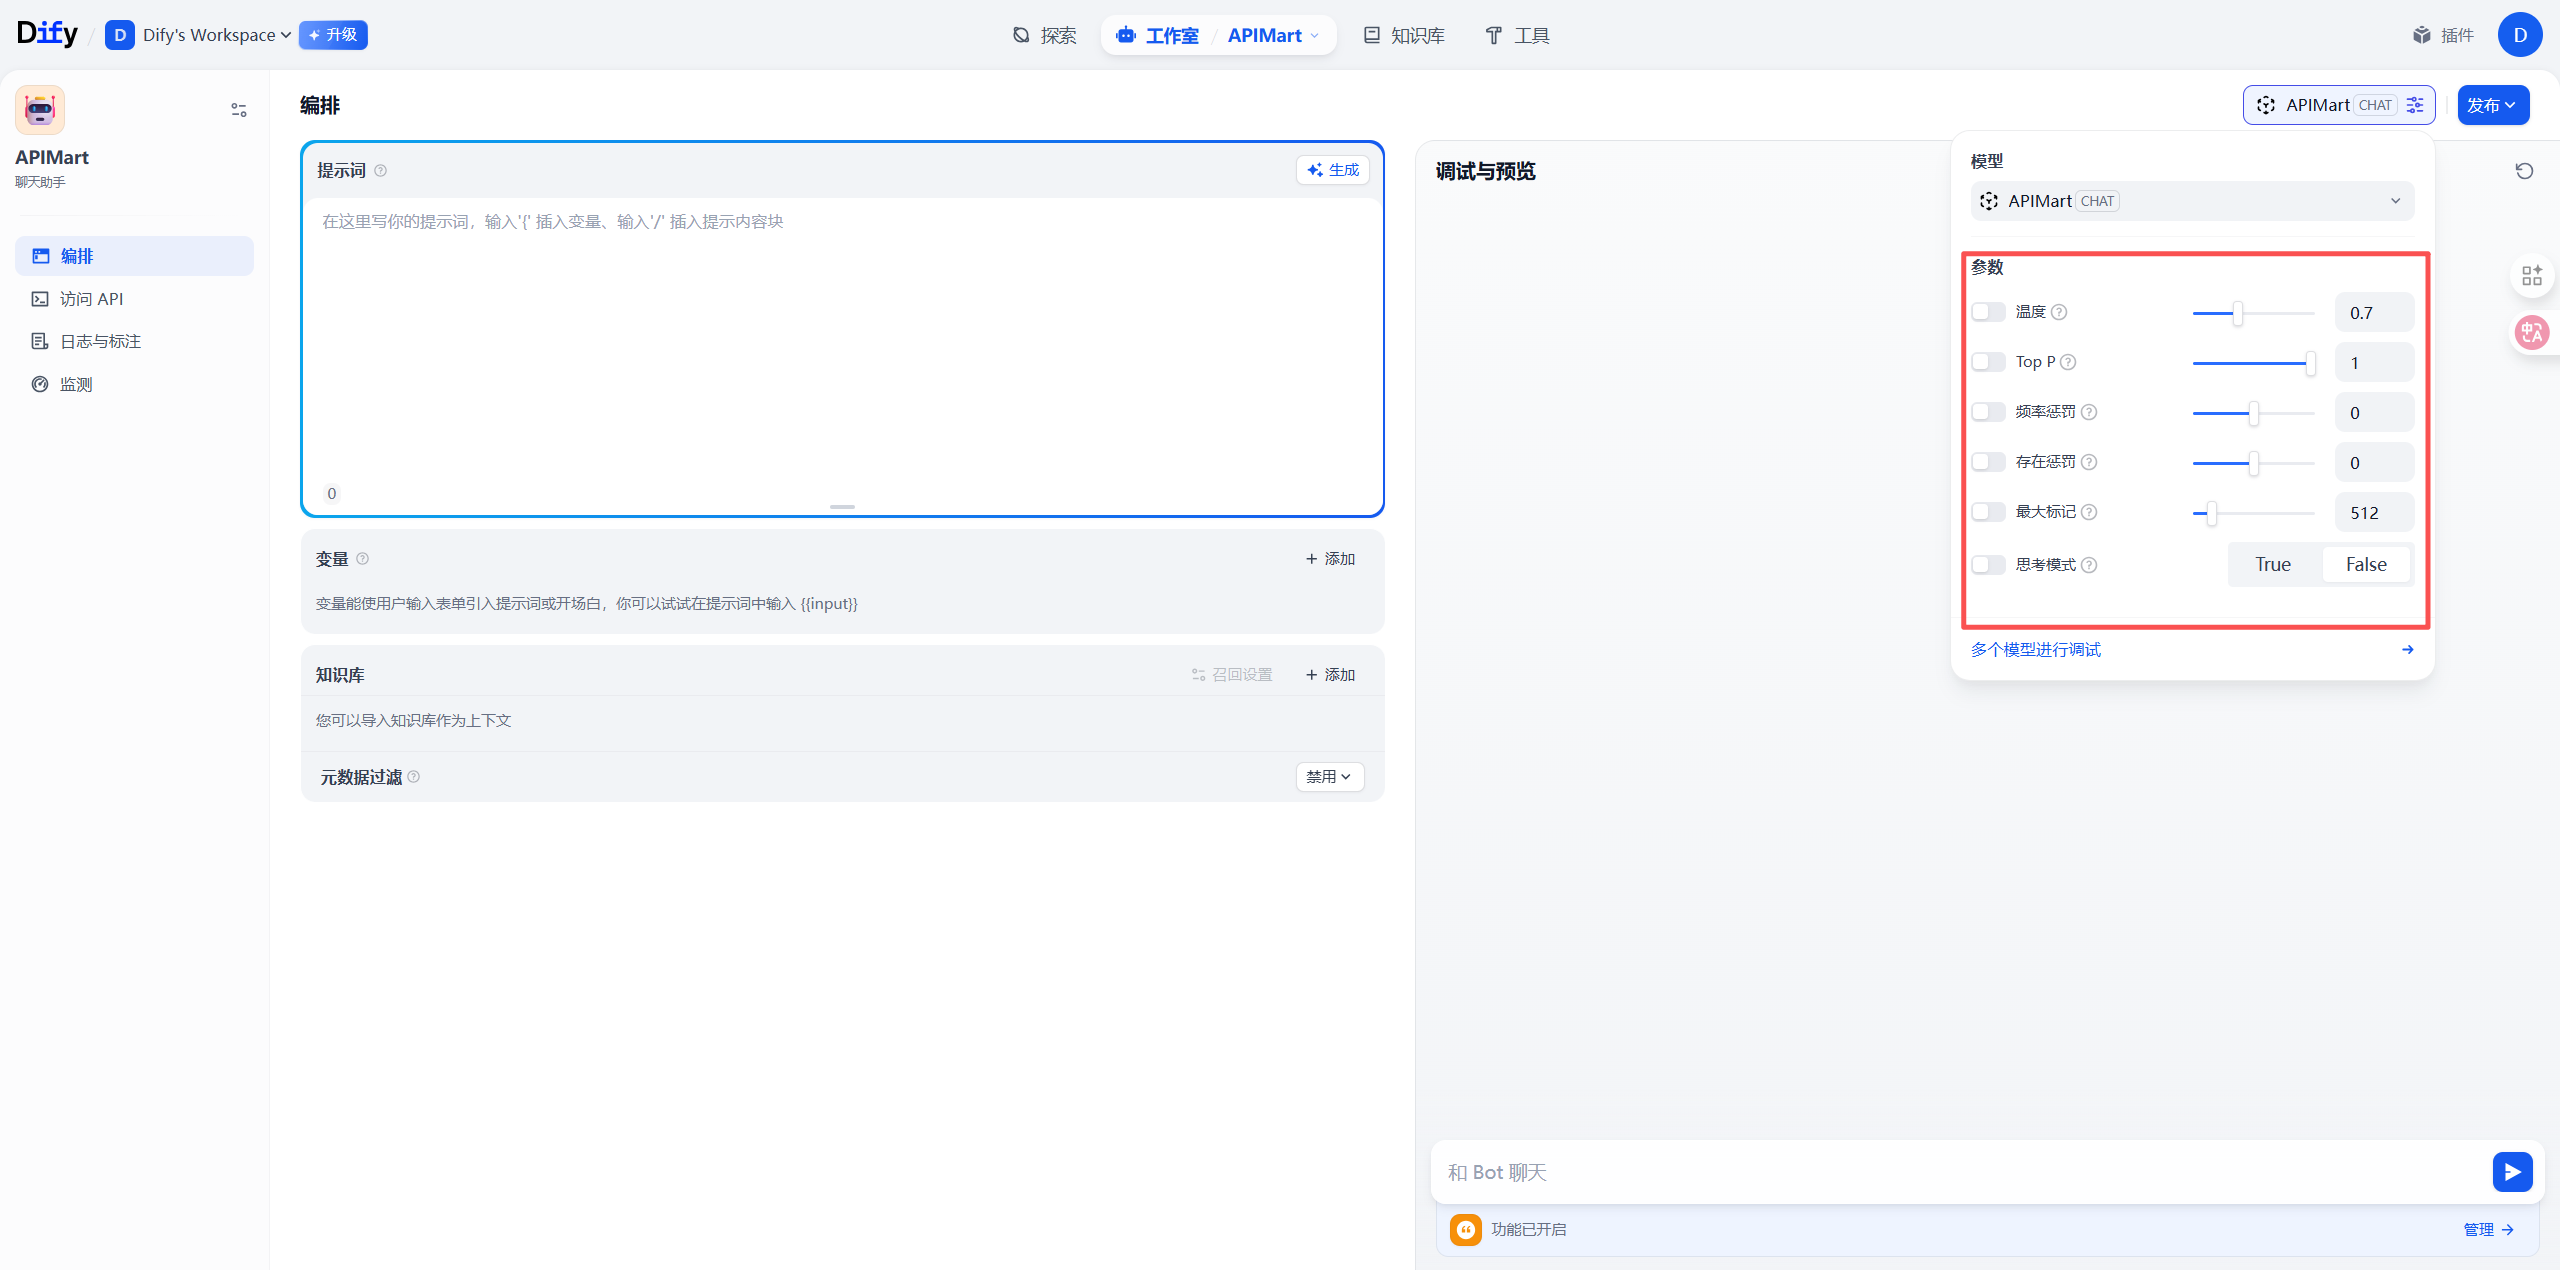Click the 生成 prompt generate button
The width and height of the screenshot is (2560, 1270).
(x=1332, y=170)
